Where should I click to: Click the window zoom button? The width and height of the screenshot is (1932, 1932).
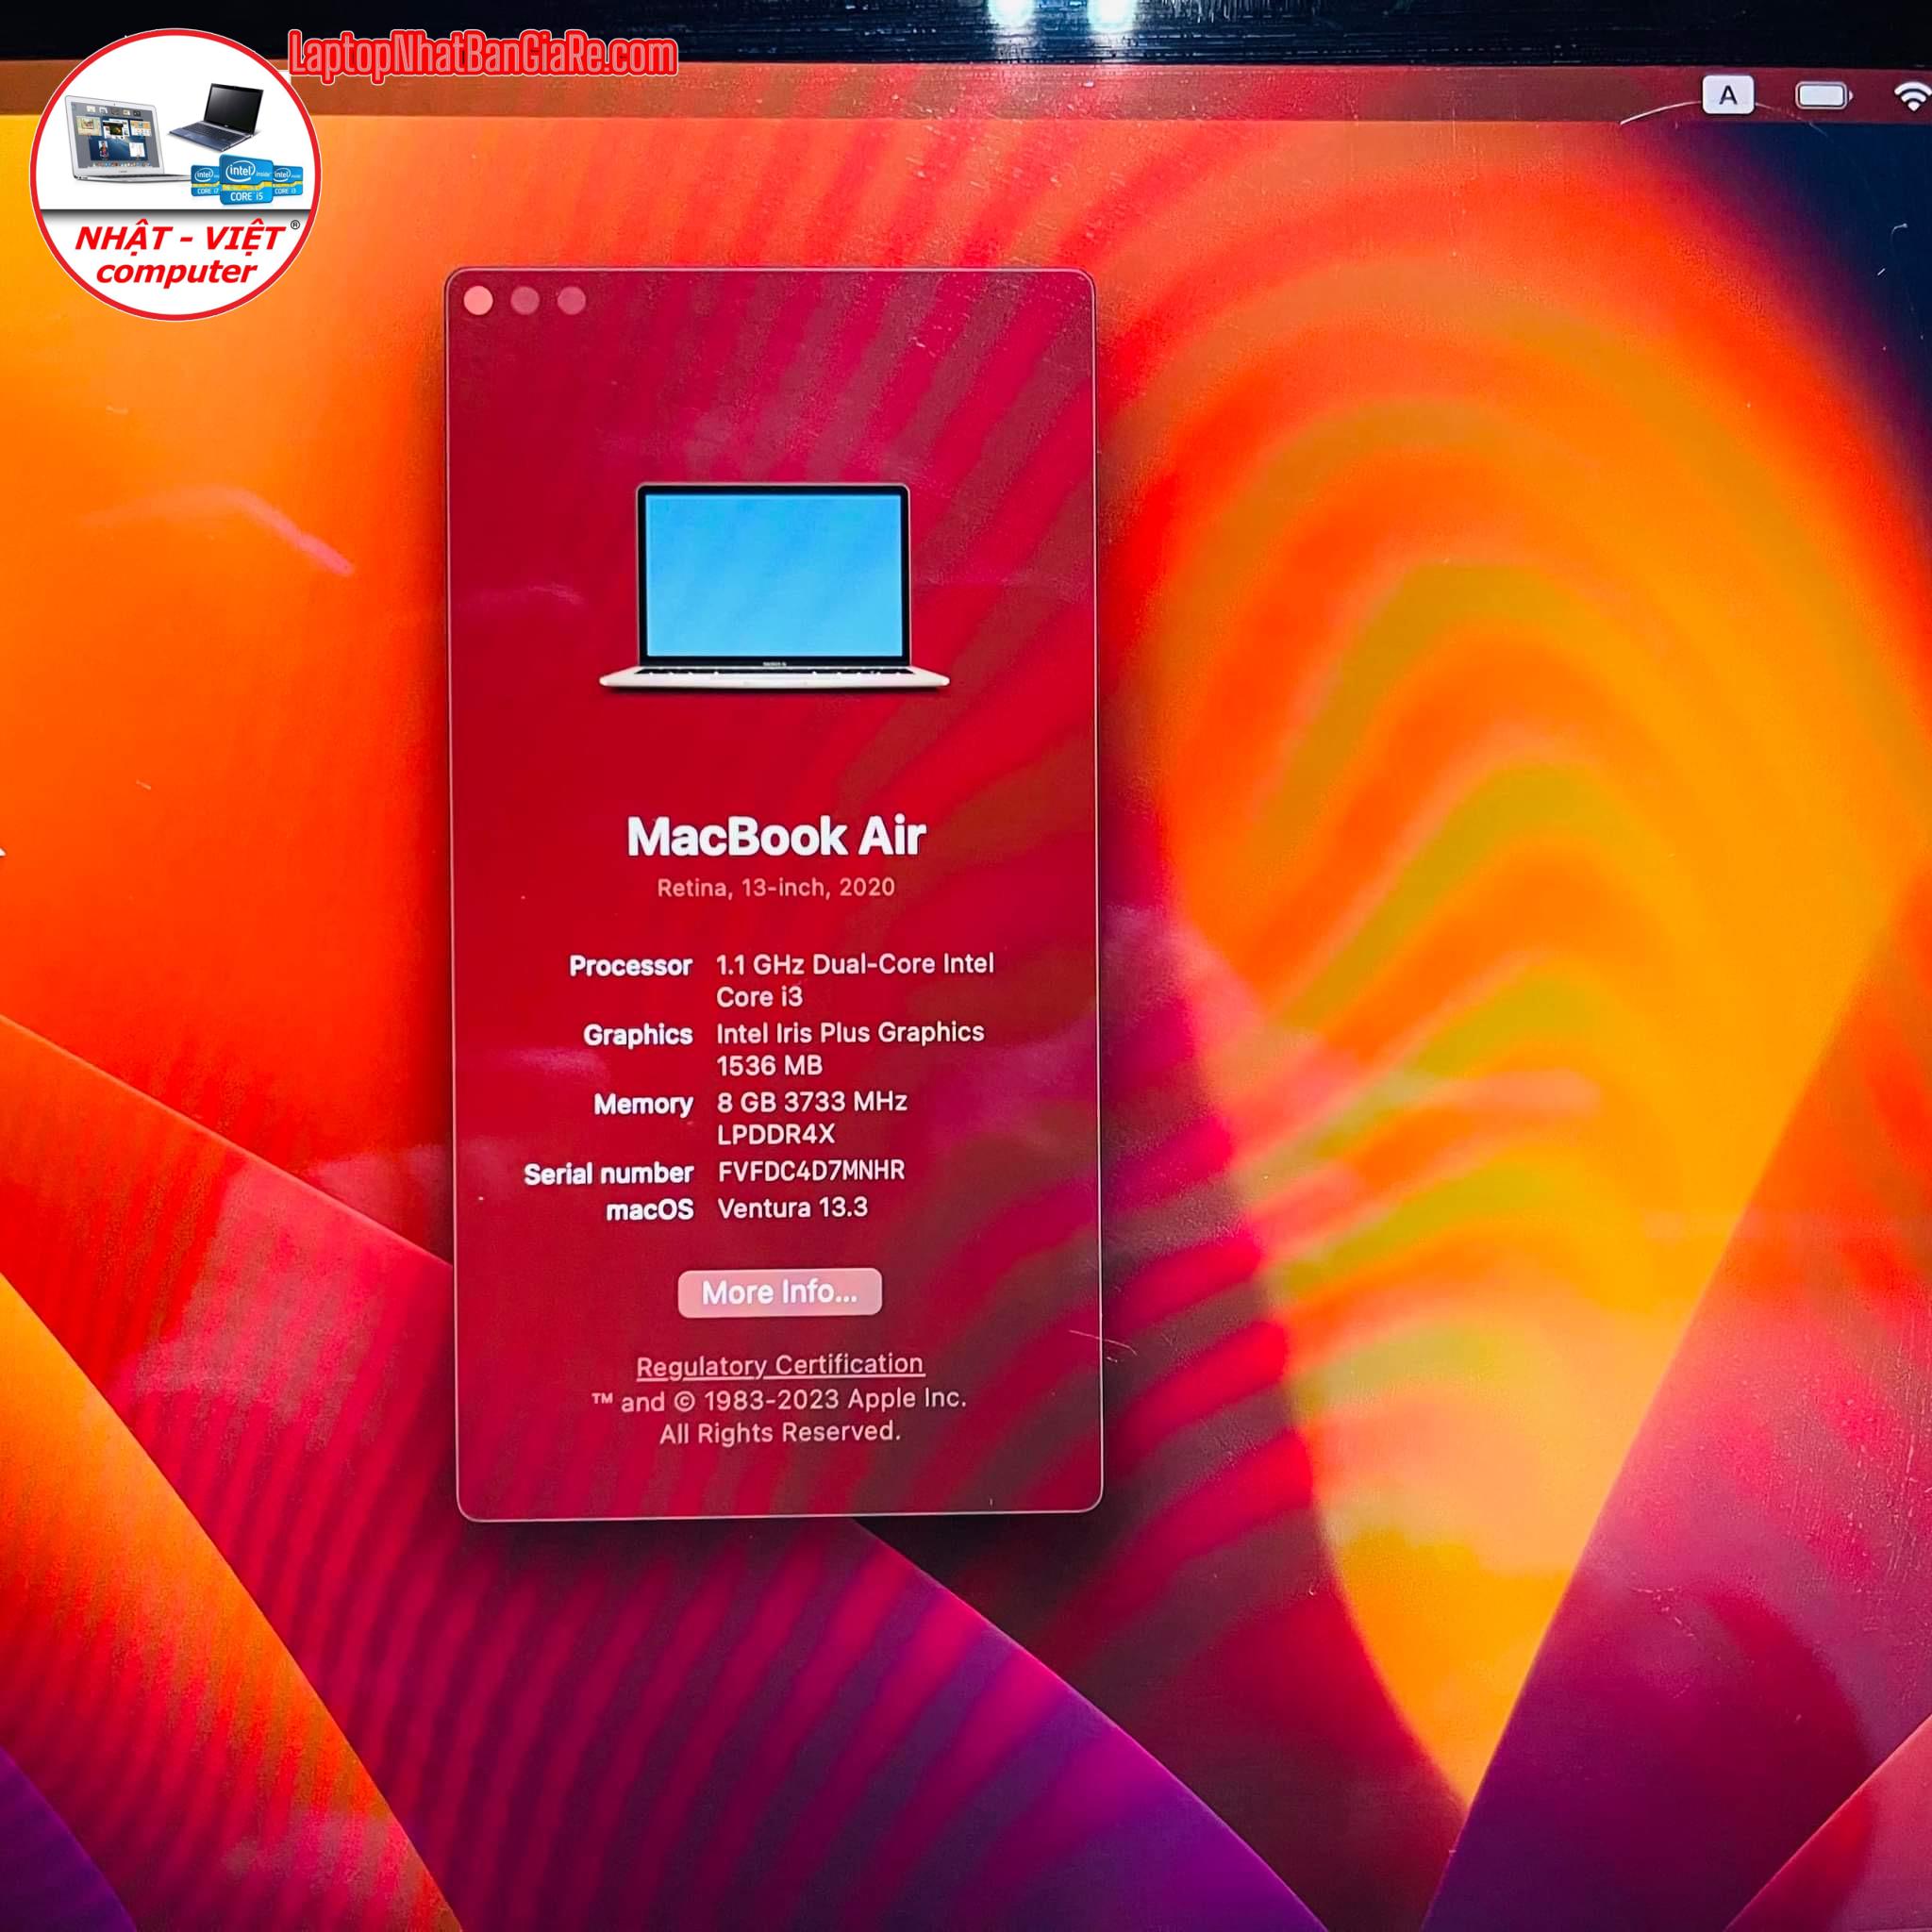[571, 300]
